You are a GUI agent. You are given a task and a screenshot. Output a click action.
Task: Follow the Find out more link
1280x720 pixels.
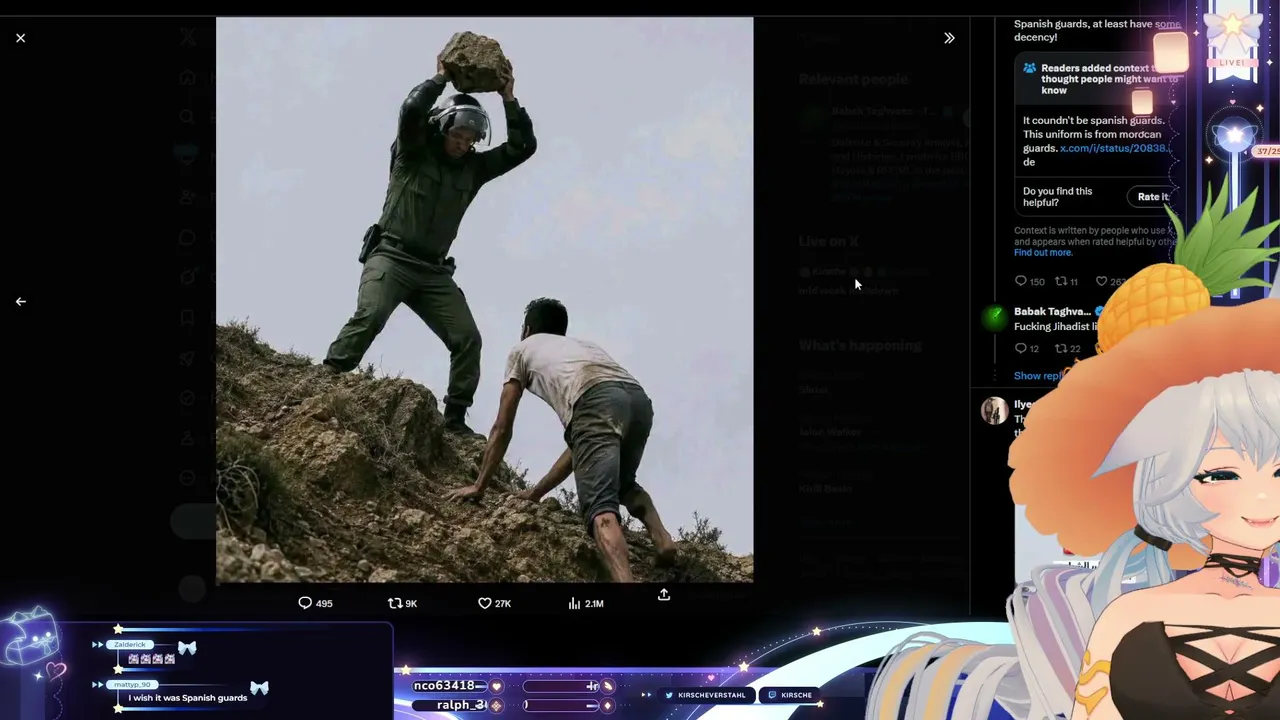coord(1043,253)
